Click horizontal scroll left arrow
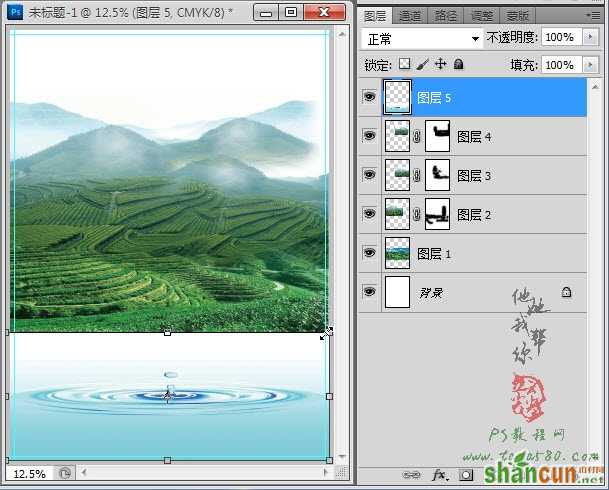This screenshot has width=609, height=490. pos(84,472)
